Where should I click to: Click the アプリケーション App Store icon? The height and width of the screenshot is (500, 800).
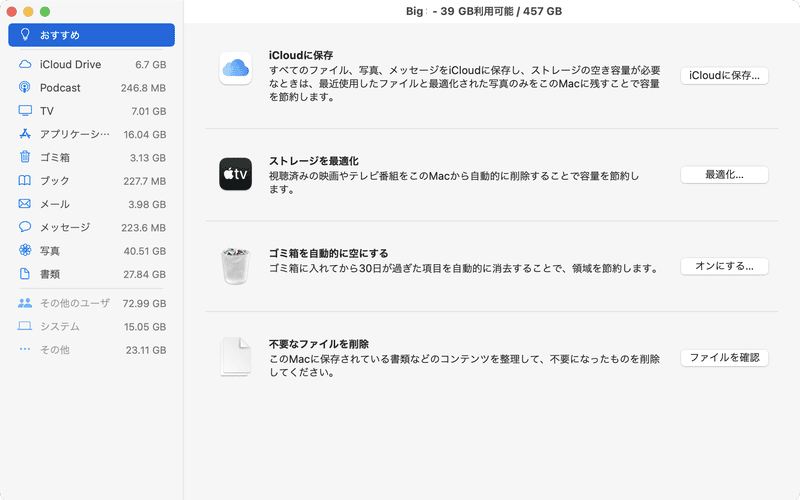click(x=24, y=134)
